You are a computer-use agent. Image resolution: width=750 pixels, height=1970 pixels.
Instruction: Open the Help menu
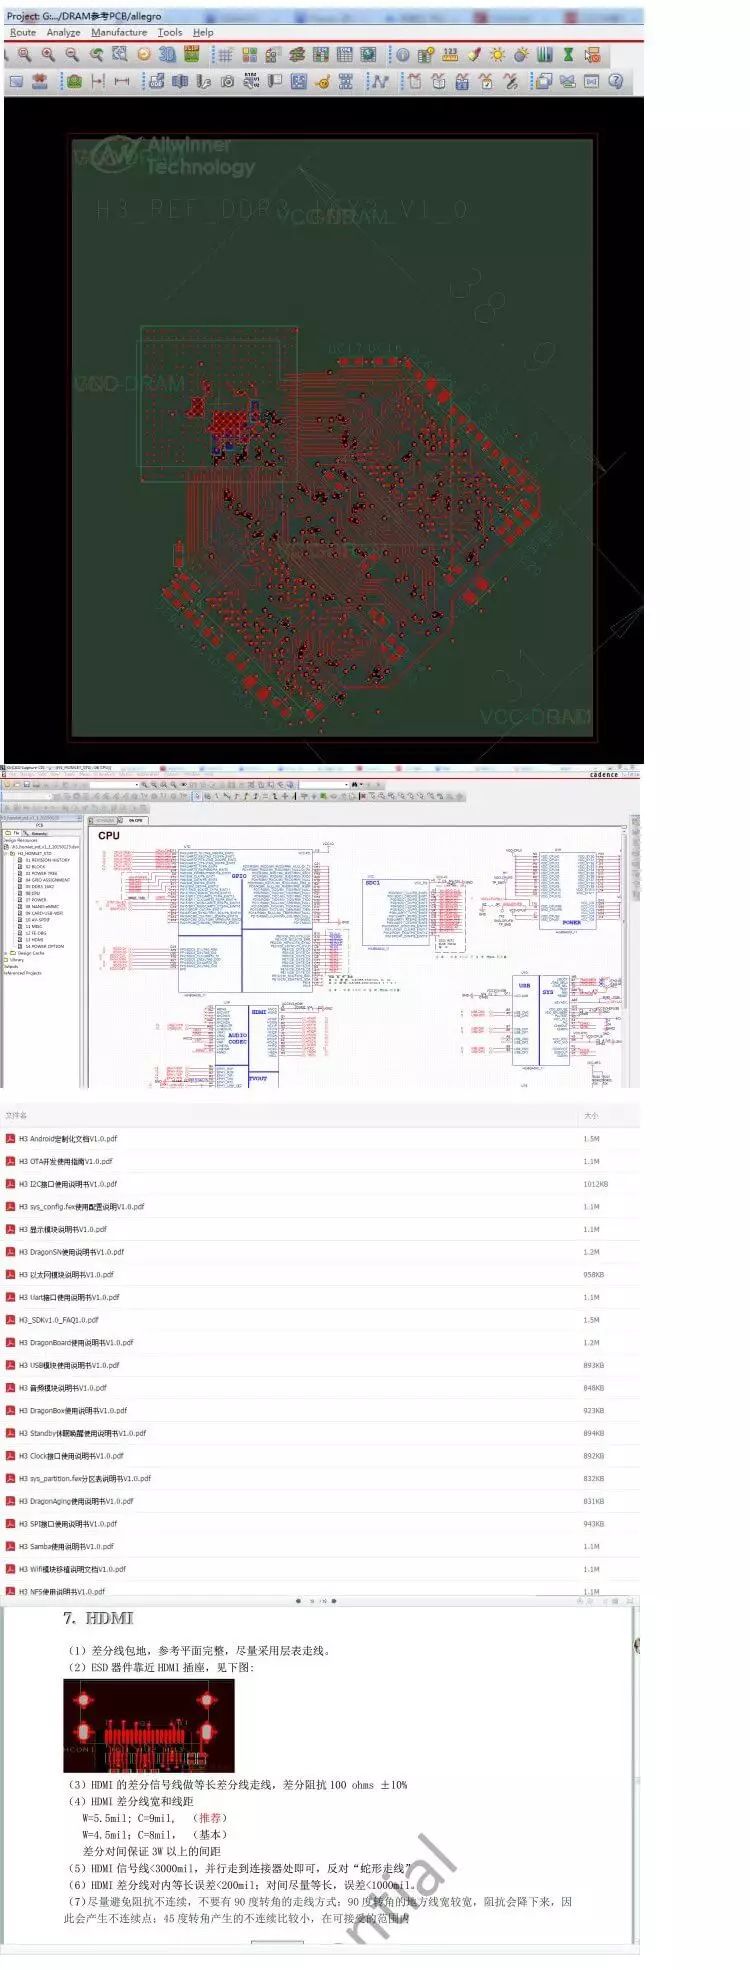pos(203,32)
